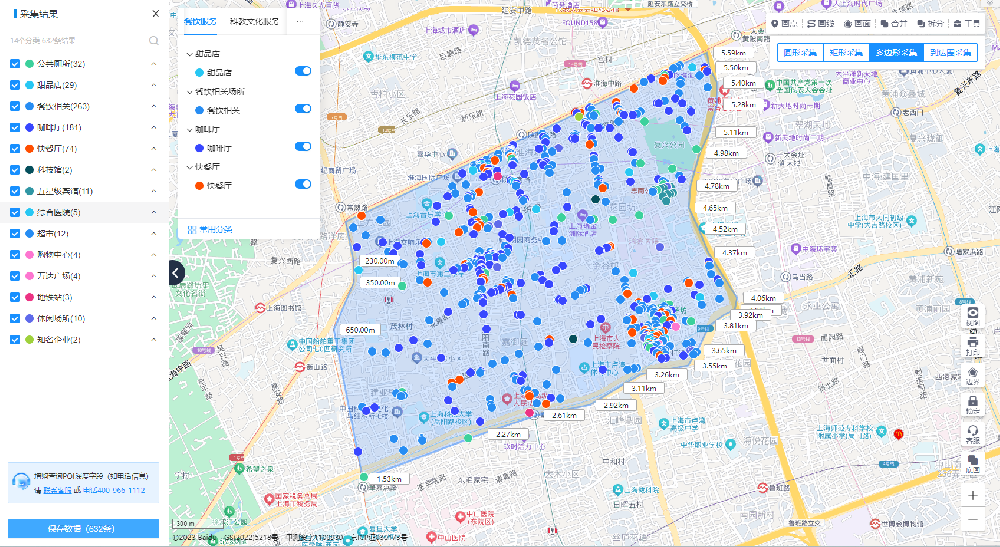Collapse the 快餐厅 group in legend
Viewport: 1000px width, 547px height.
[190, 166]
